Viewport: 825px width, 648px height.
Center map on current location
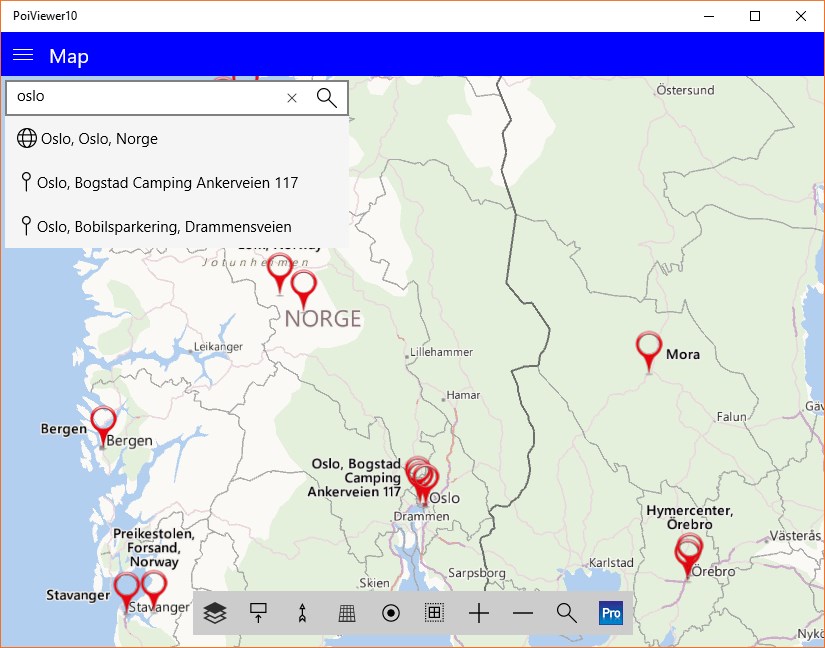coord(390,613)
